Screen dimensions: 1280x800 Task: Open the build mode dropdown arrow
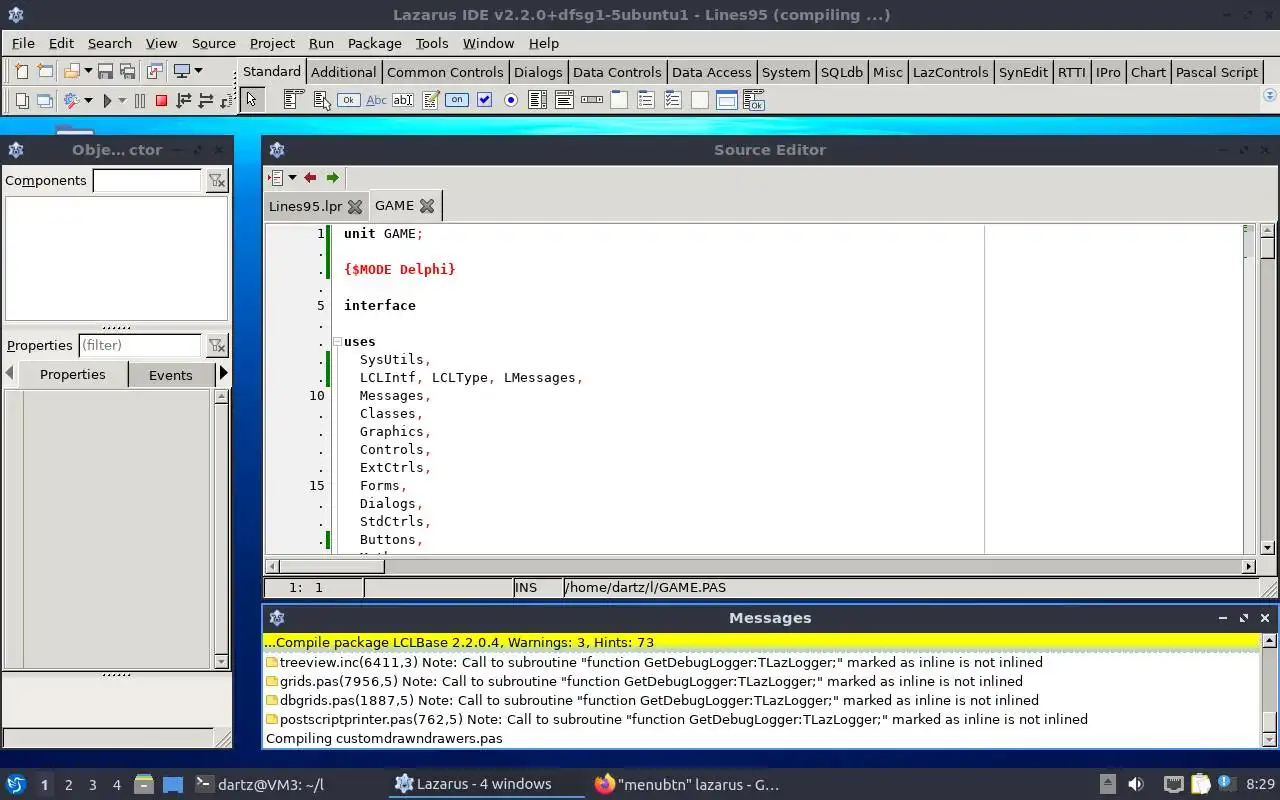[x=88, y=100]
